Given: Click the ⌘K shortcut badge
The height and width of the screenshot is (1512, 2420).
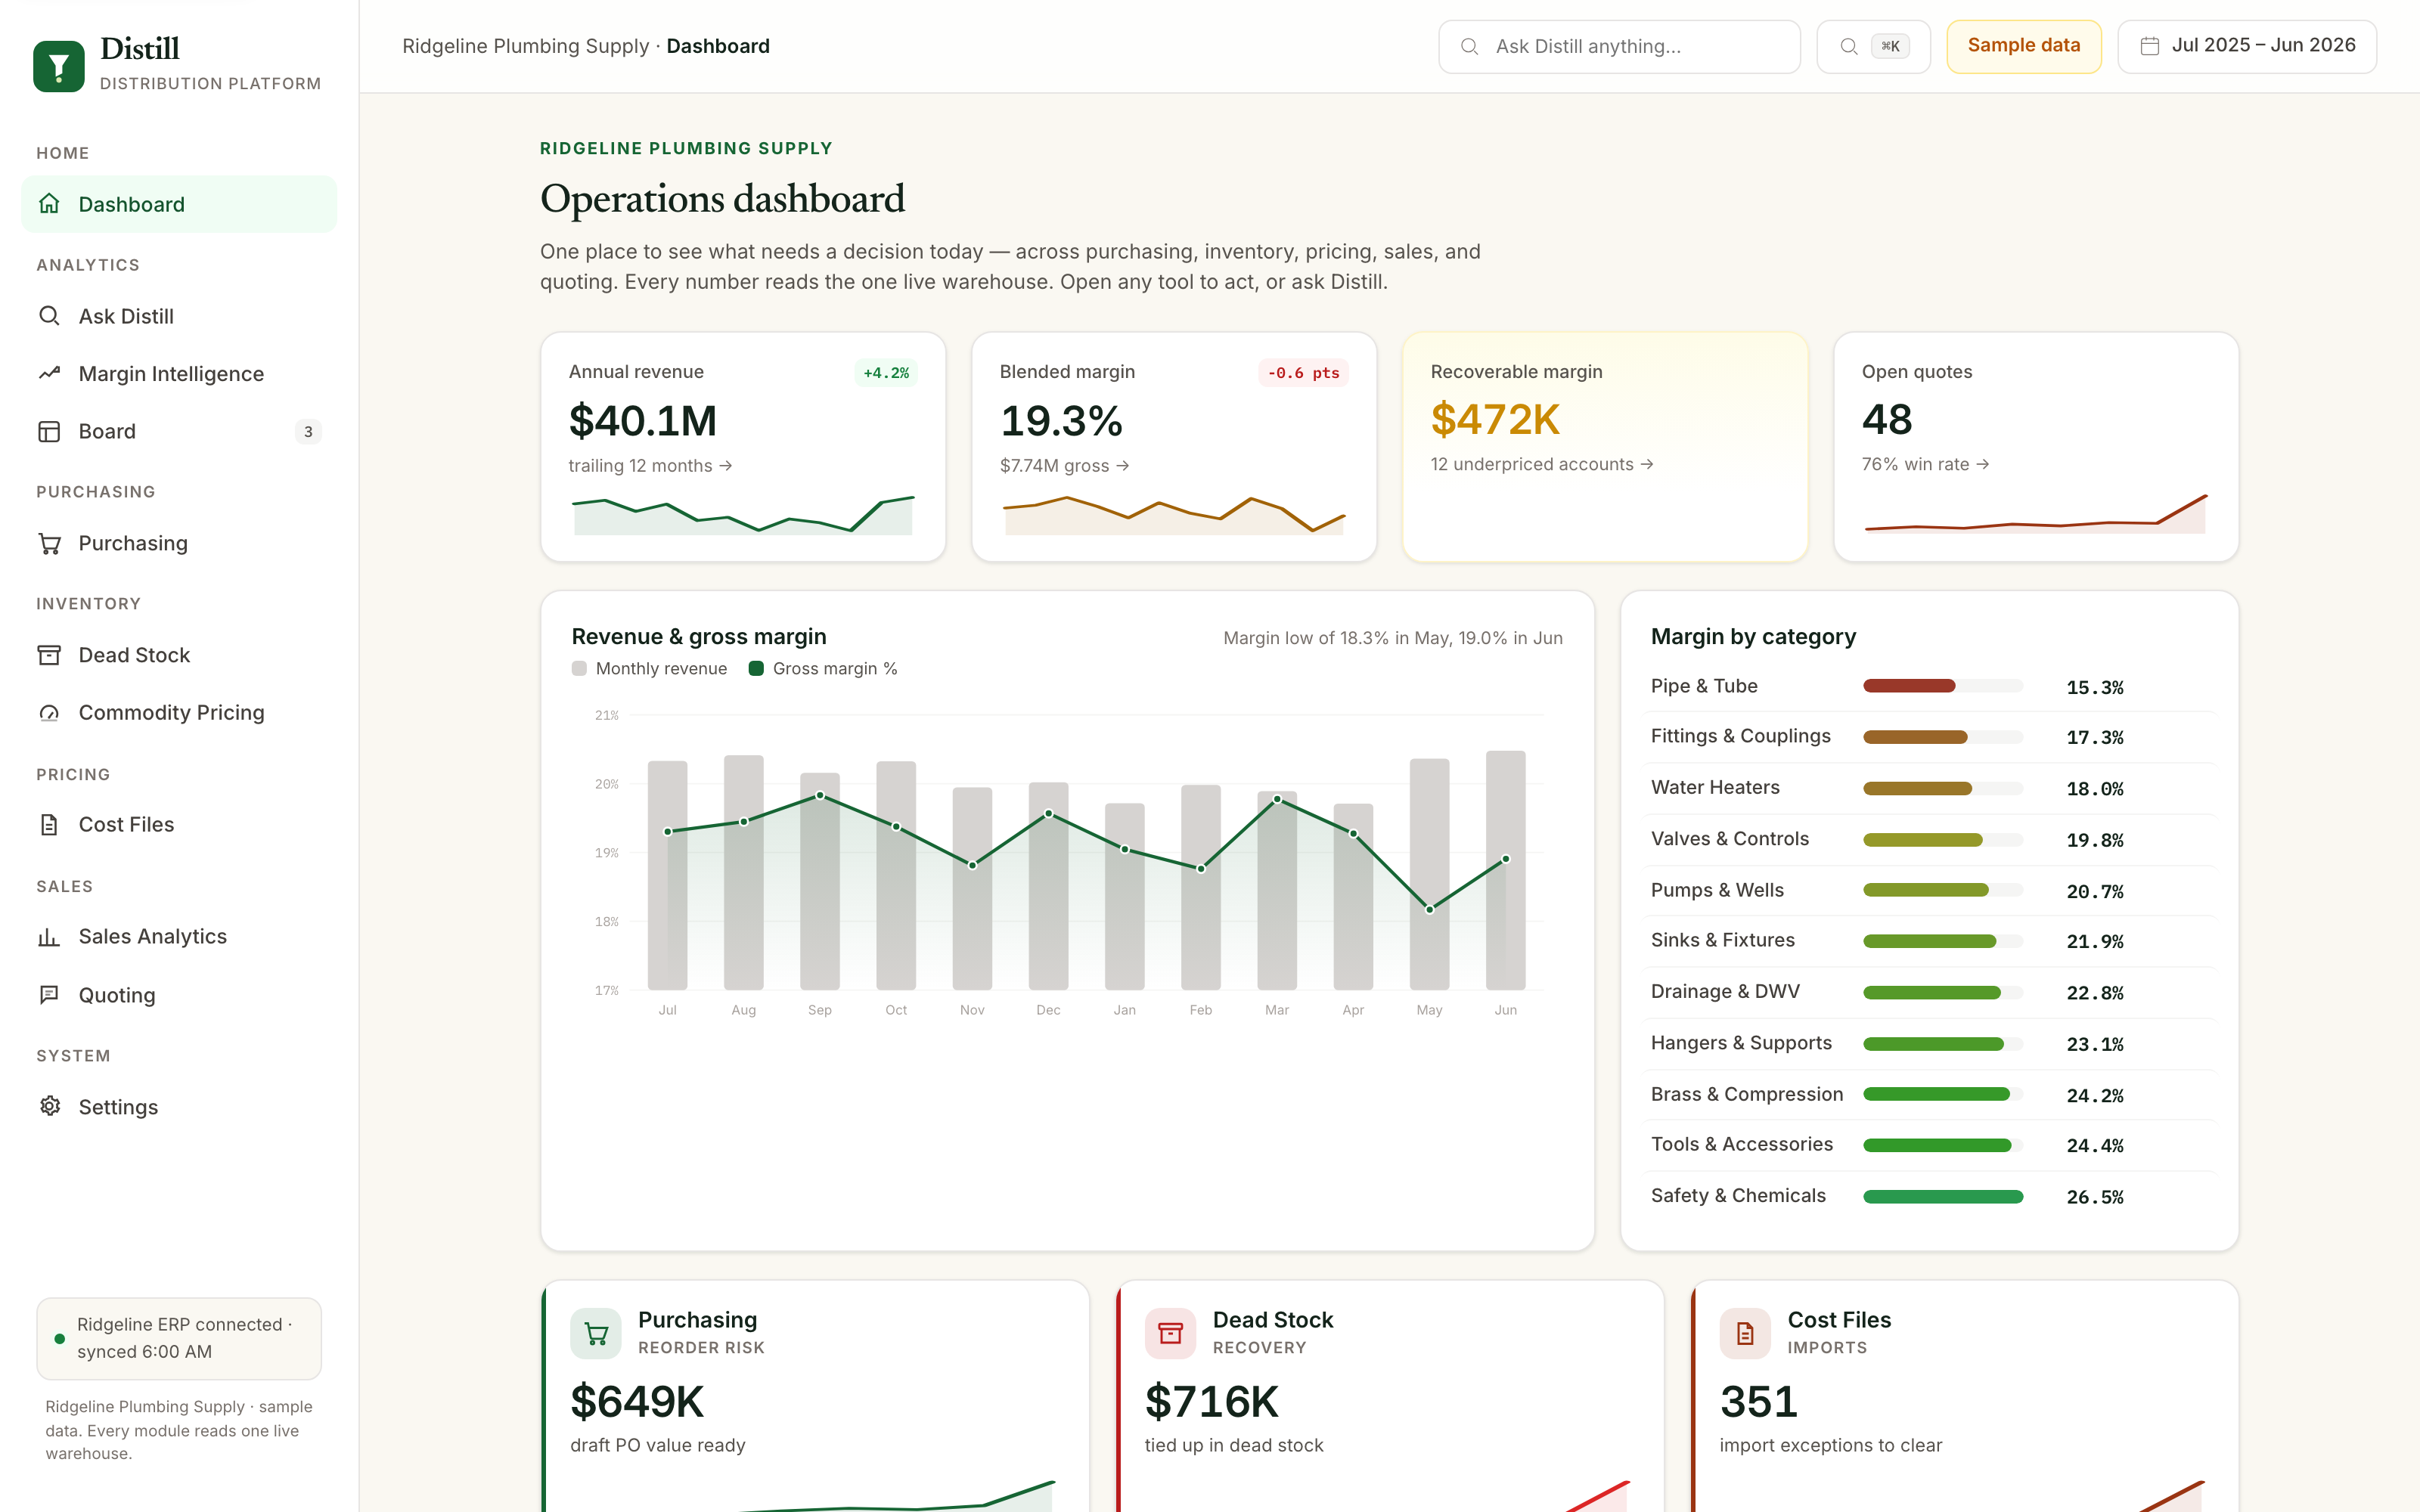Looking at the screenshot, I should [x=1890, y=46].
